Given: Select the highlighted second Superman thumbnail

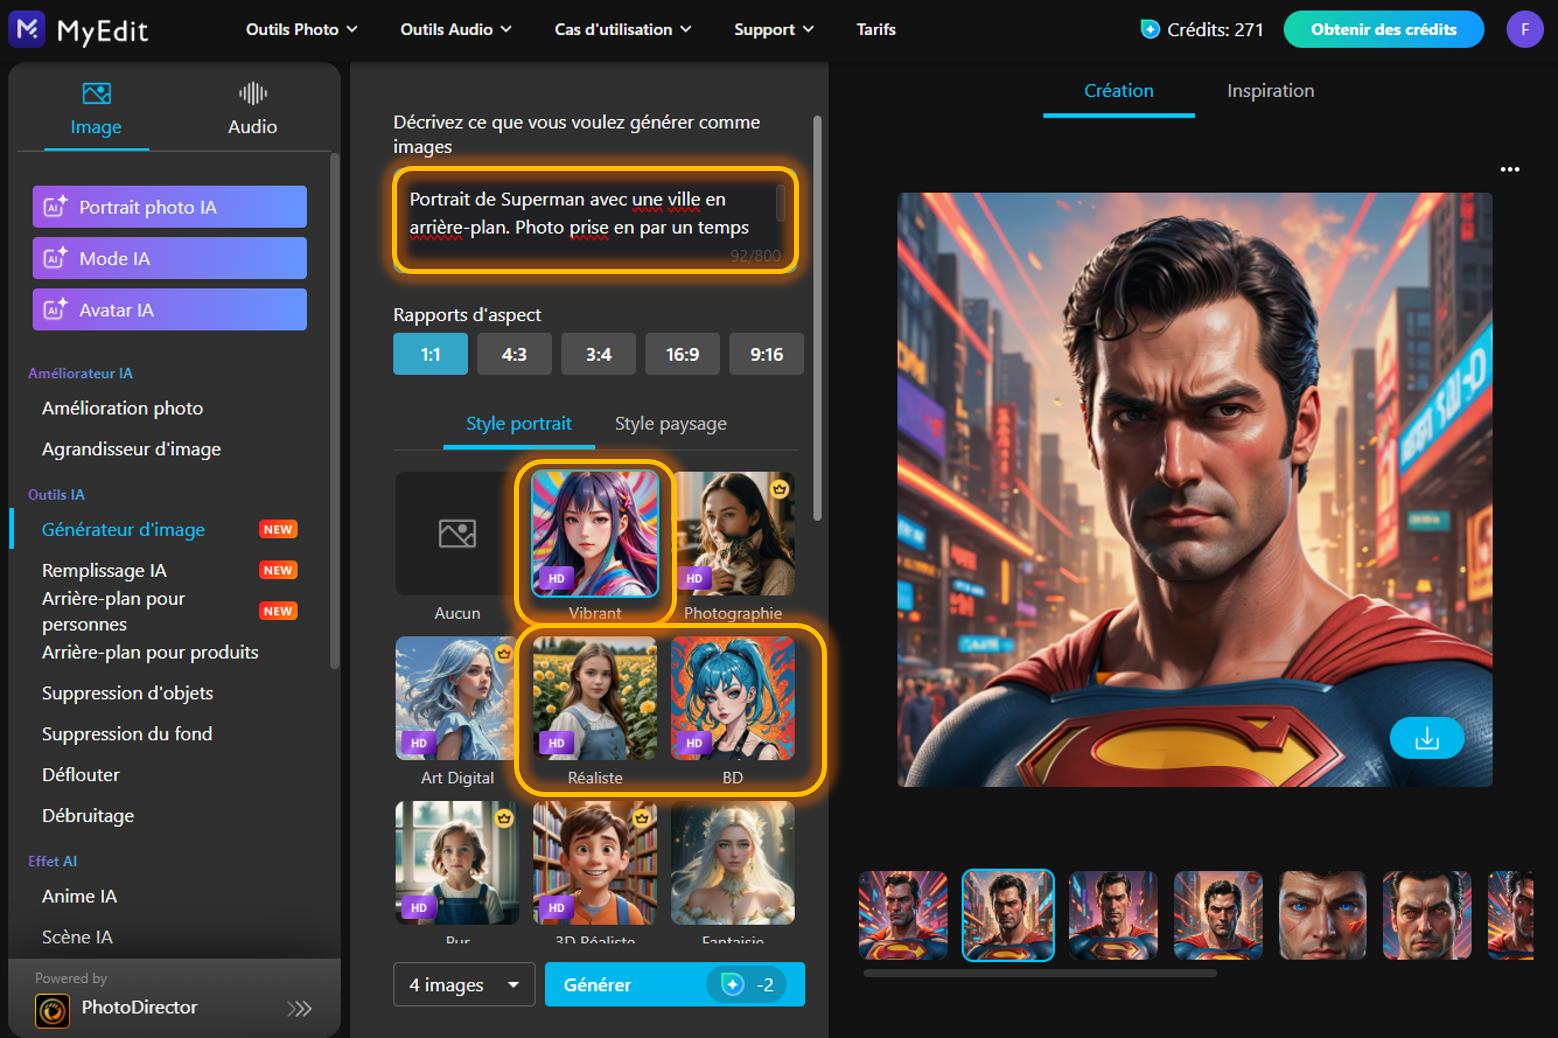Looking at the screenshot, I should click(x=1008, y=915).
